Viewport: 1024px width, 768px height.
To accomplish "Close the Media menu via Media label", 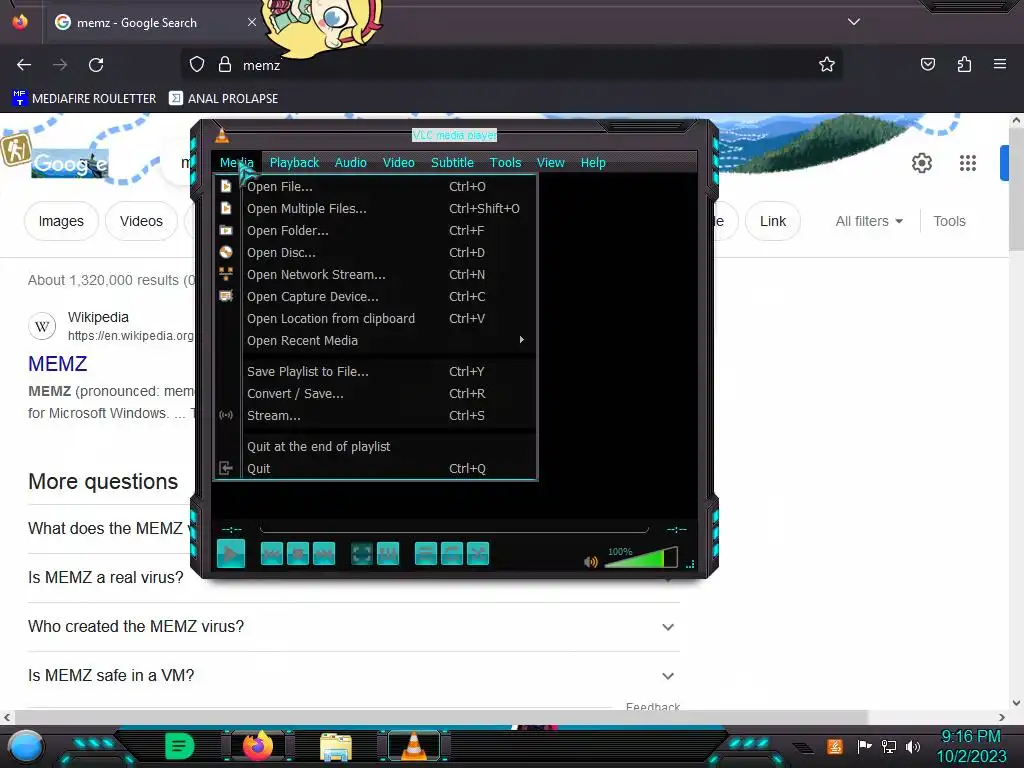I will coord(236,163).
